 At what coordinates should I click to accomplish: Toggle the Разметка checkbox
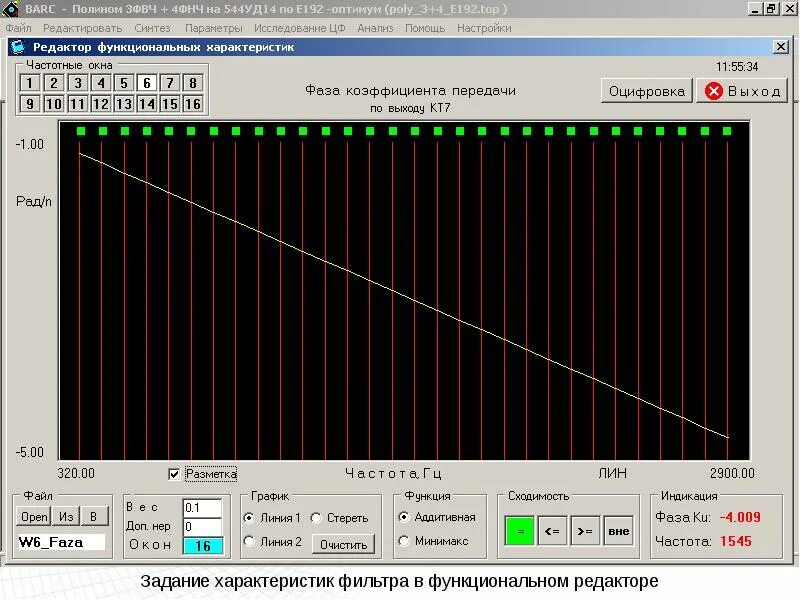(x=174, y=474)
